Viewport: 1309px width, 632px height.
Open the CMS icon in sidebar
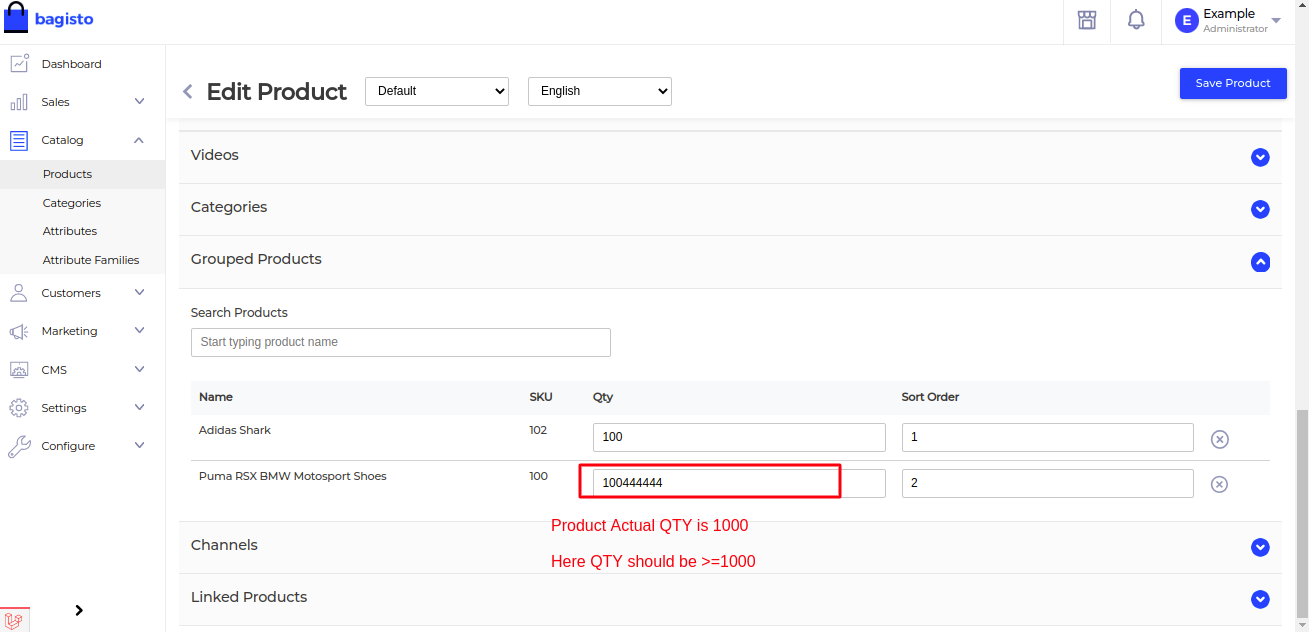pos(21,369)
